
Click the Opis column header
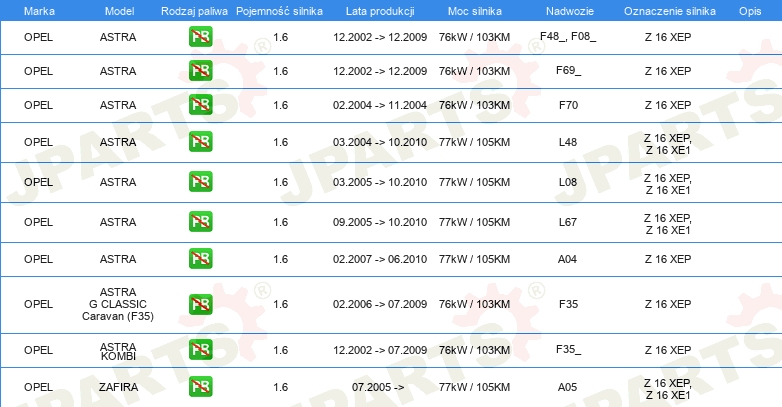pyautogui.click(x=750, y=11)
